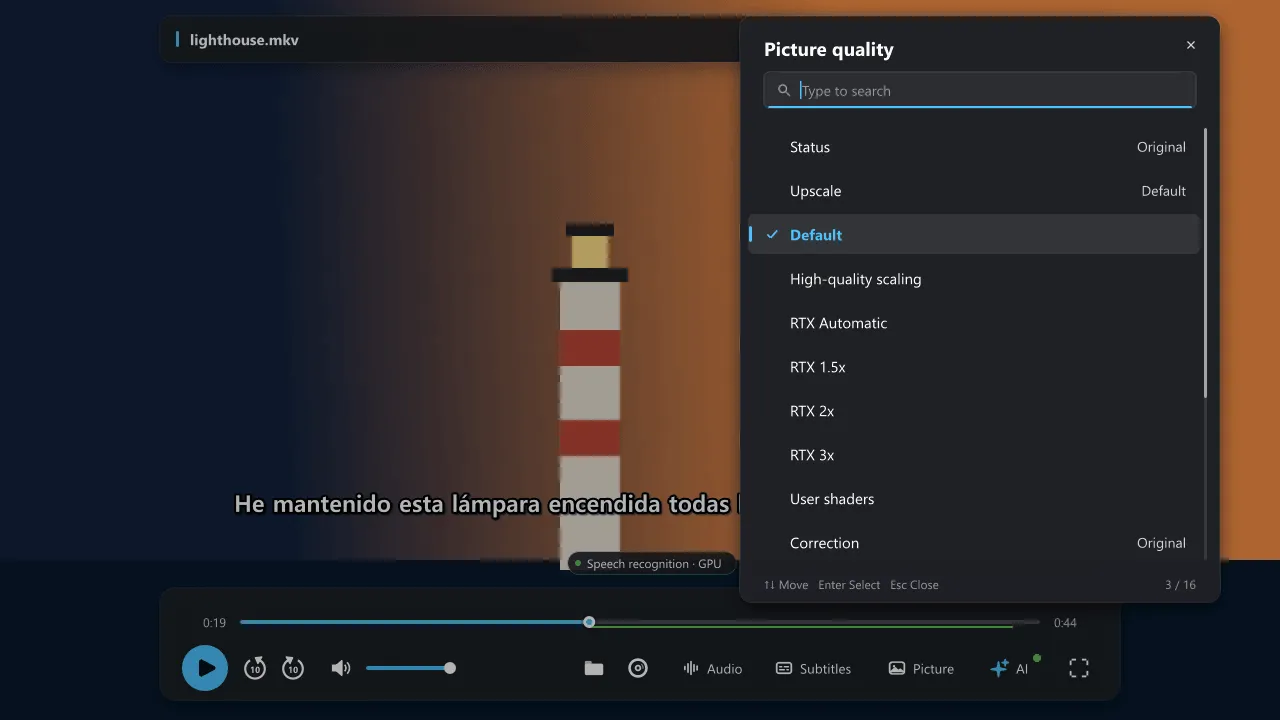Start playback with the blue play button

click(205, 668)
